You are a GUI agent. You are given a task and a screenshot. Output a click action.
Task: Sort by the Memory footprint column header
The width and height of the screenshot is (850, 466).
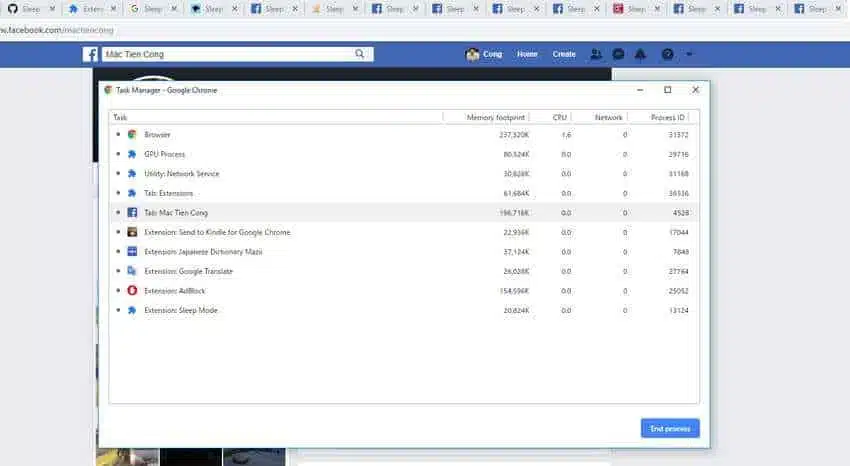495,117
